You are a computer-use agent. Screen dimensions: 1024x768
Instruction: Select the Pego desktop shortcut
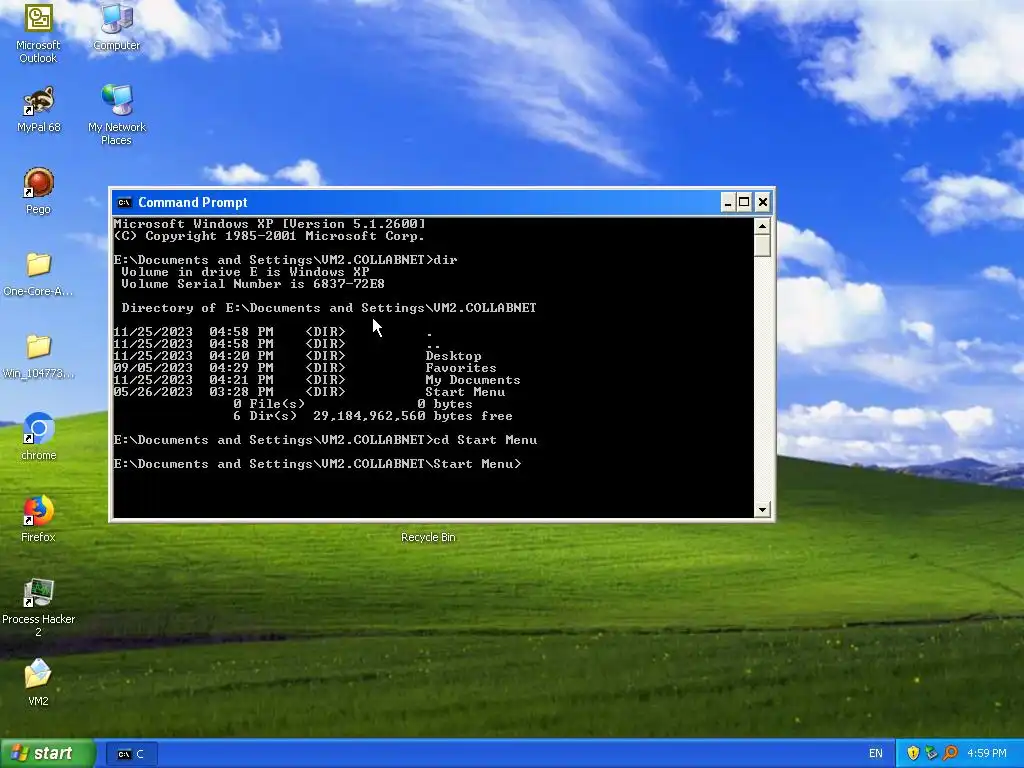(38, 191)
